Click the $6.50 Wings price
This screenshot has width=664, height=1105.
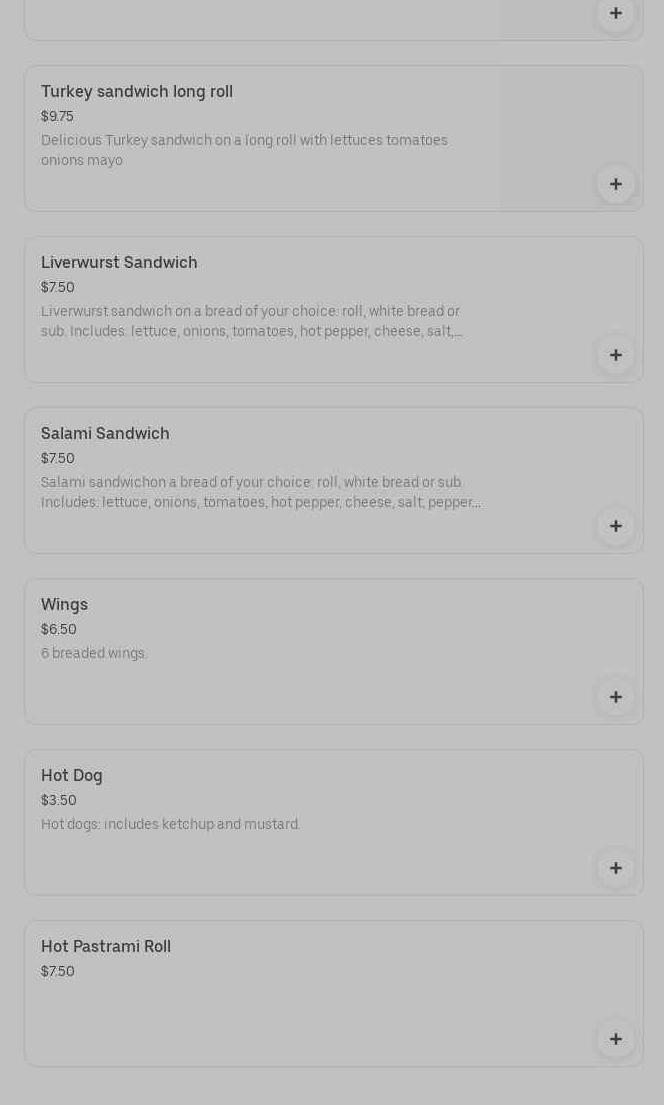(58, 629)
